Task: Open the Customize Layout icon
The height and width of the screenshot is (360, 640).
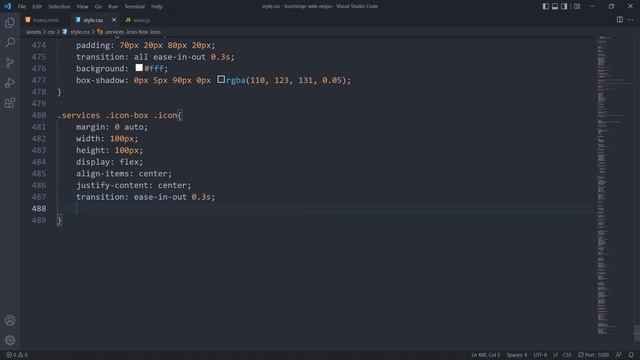Action: [577, 6]
